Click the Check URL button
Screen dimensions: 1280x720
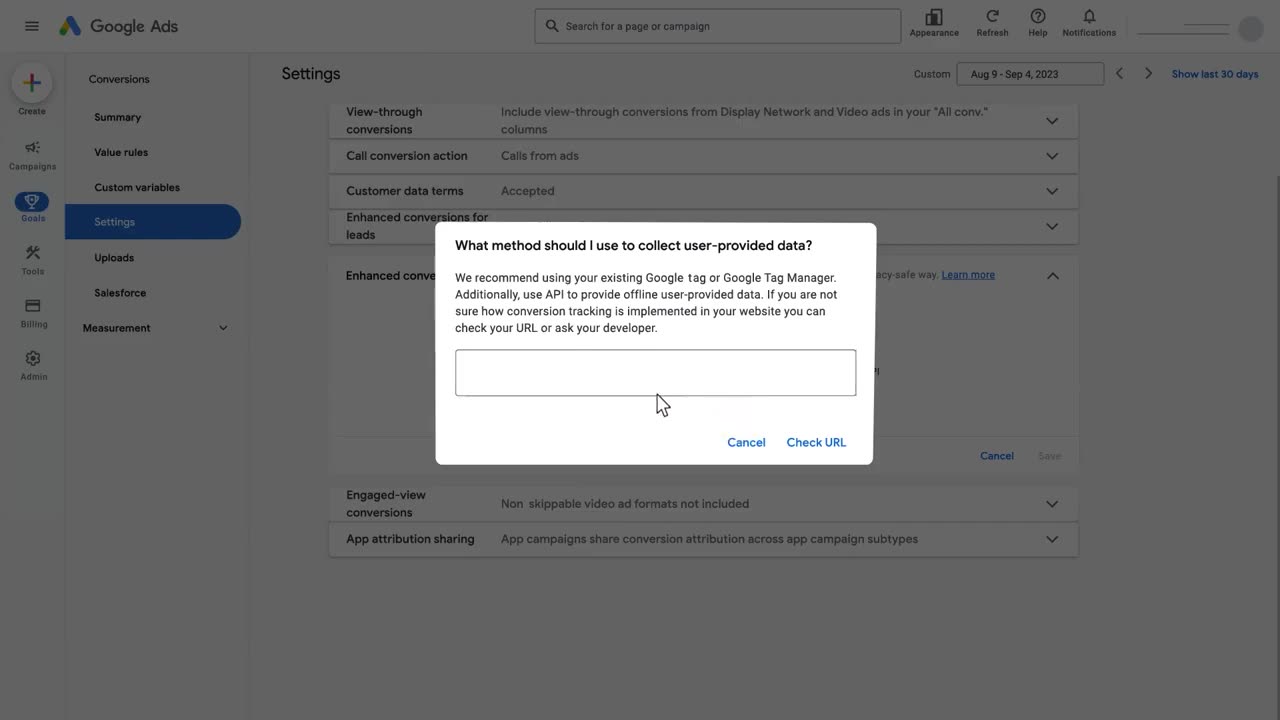click(816, 442)
